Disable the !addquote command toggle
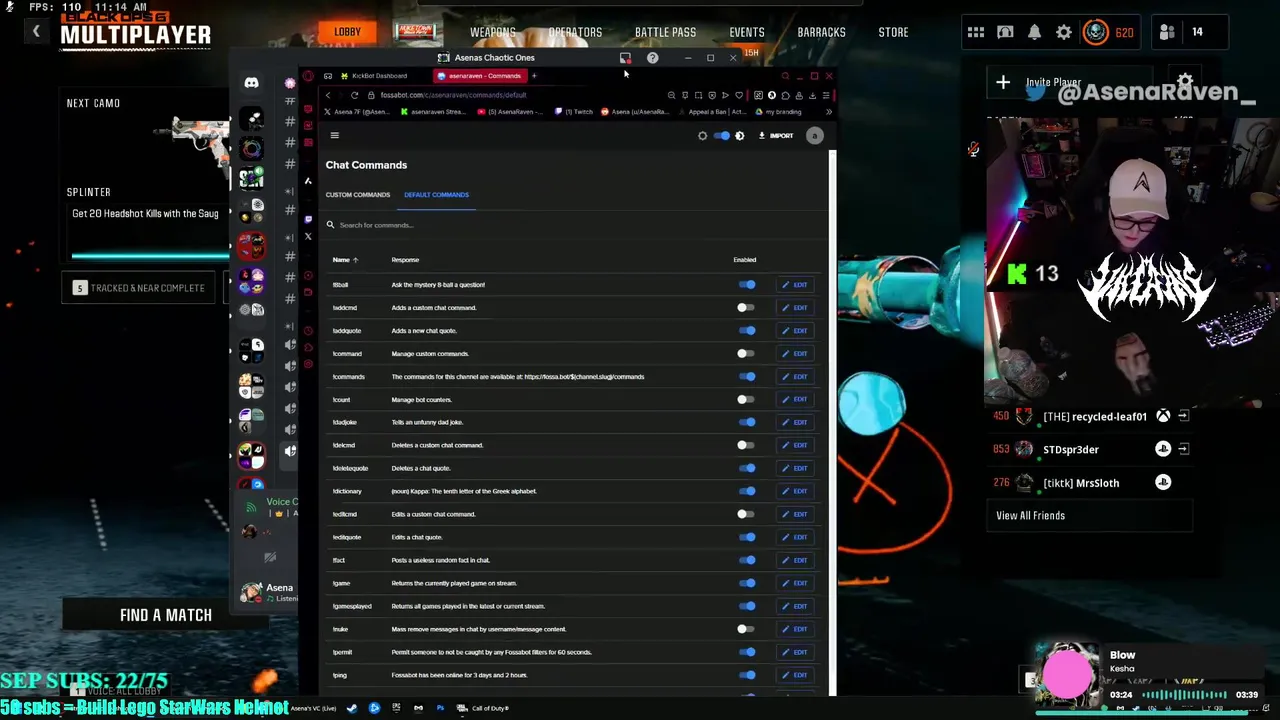The image size is (1280, 720). tap(747, 331)
